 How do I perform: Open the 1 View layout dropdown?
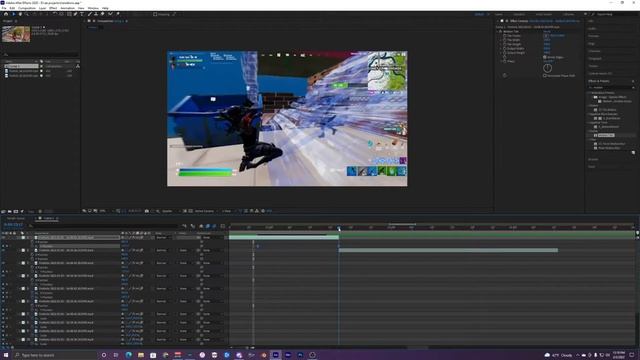[227, 211]
